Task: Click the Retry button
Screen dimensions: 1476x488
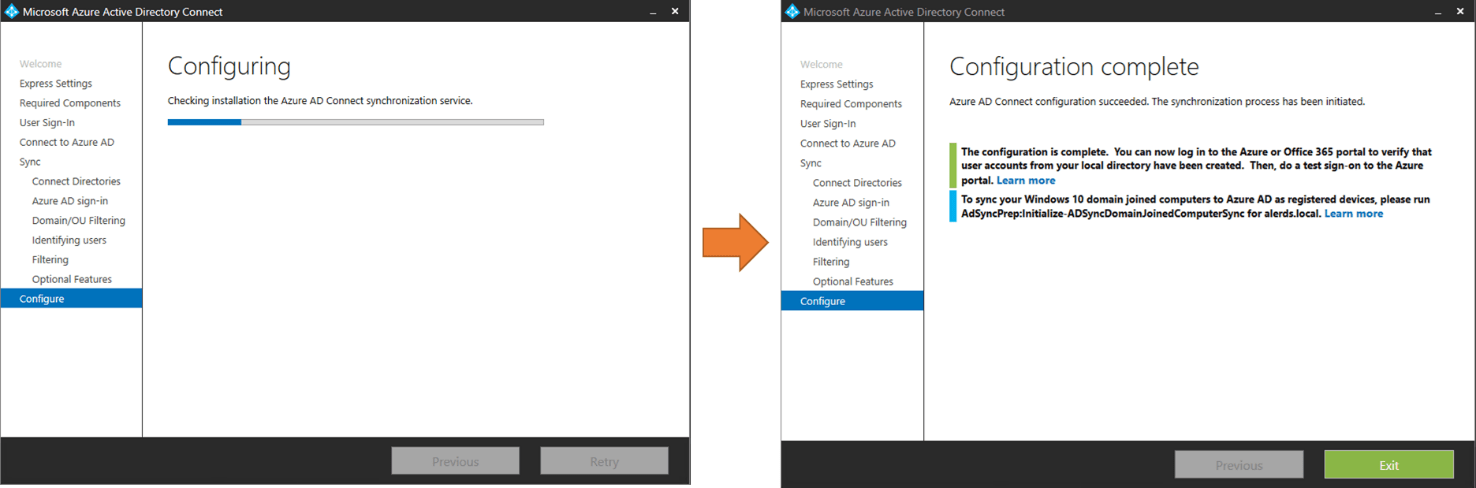Action: [x=604, y=461]
